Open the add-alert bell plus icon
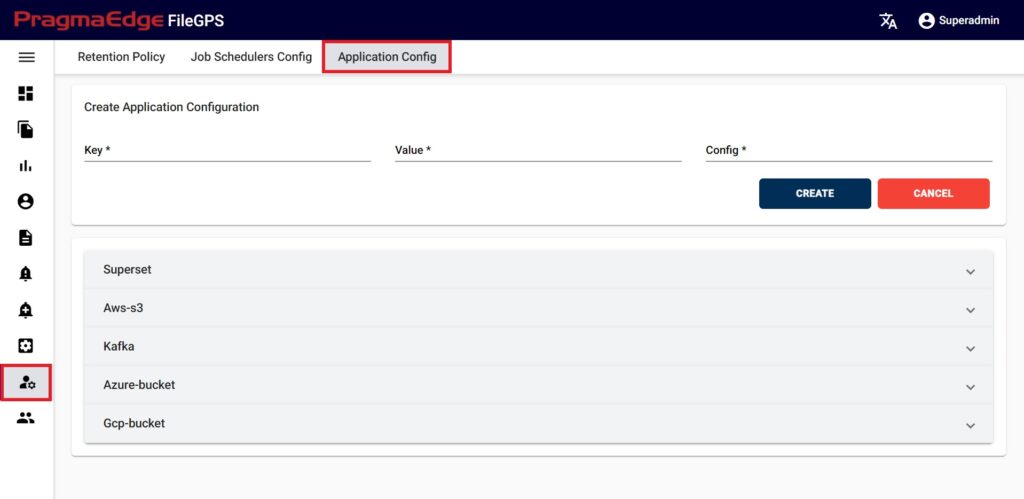The height and width of the screenshot is (499, 1024). pos(25,310)
